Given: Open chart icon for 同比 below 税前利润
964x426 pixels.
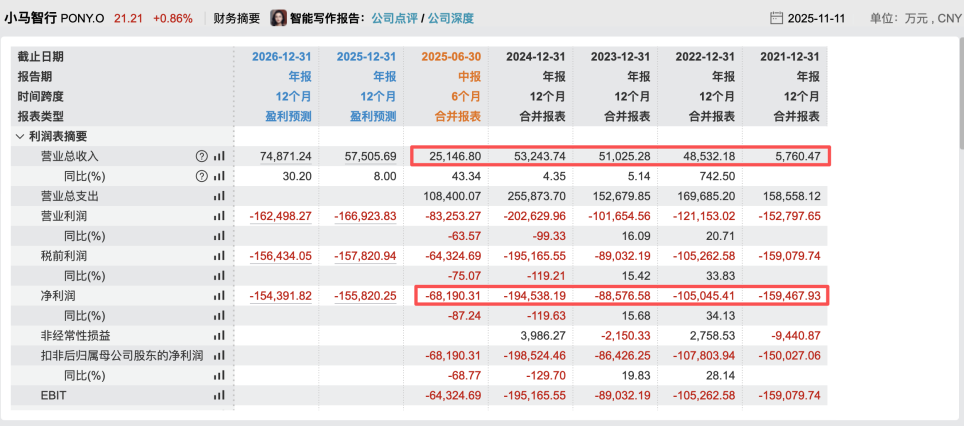Looking at the screenshot, I should click(x=219, y=276).
